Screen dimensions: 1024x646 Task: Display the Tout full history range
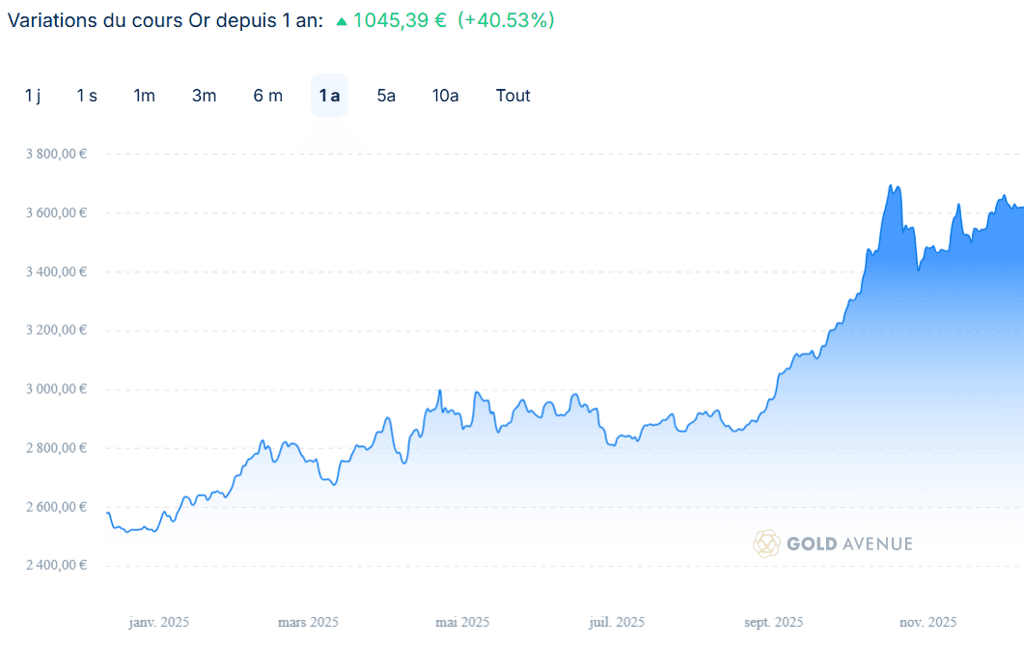(513, 96)
